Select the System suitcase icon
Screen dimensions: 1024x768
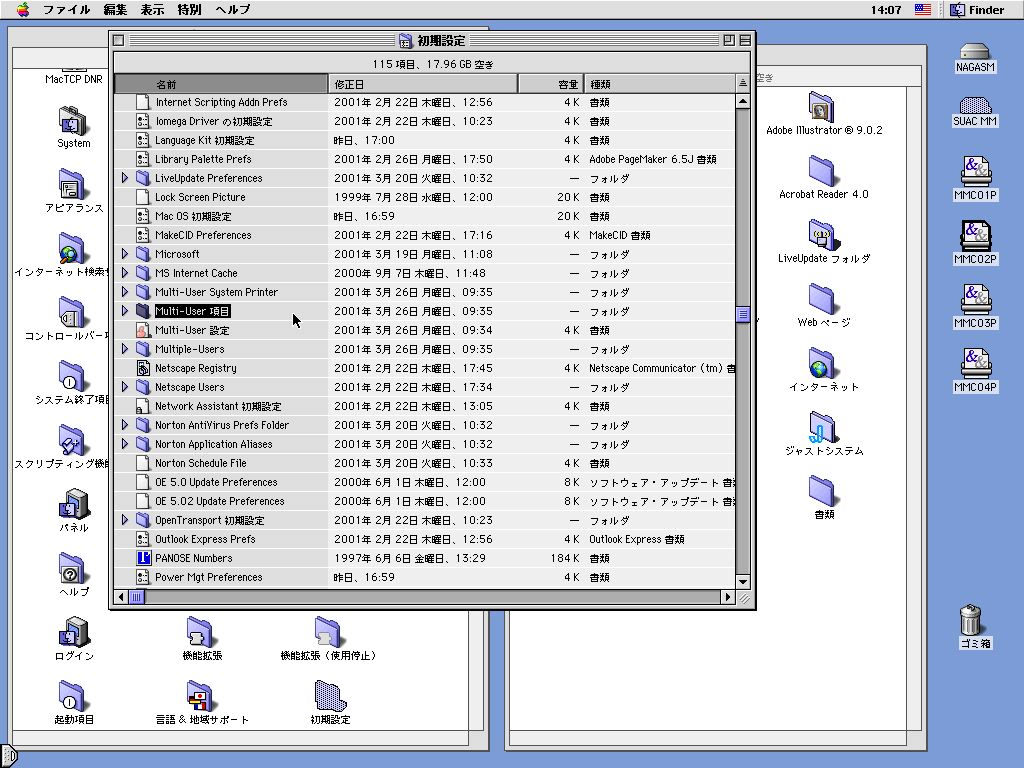[x=72, y=121]
